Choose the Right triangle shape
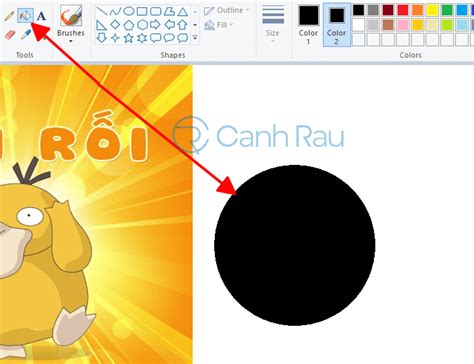Screen dimensions: 474x364 (102, 25)
